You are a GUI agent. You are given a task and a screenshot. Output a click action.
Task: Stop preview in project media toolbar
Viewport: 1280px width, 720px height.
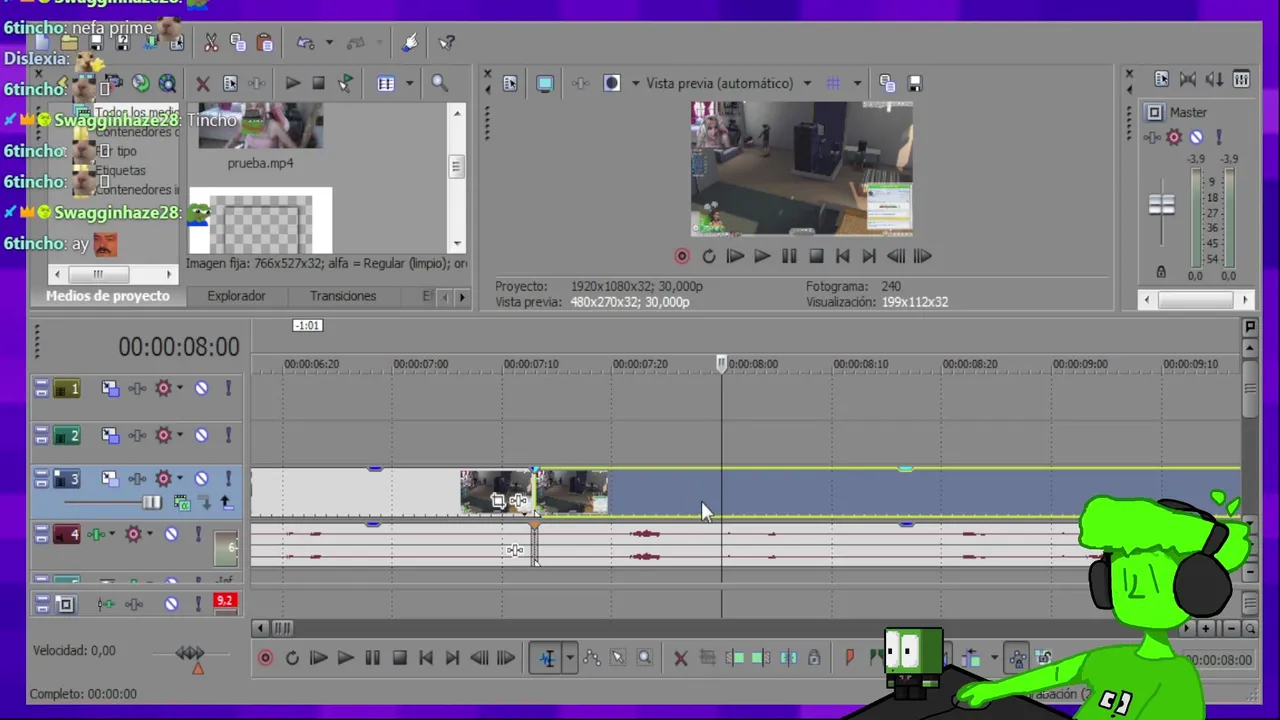pyautogui.click(x=318, y=84)
